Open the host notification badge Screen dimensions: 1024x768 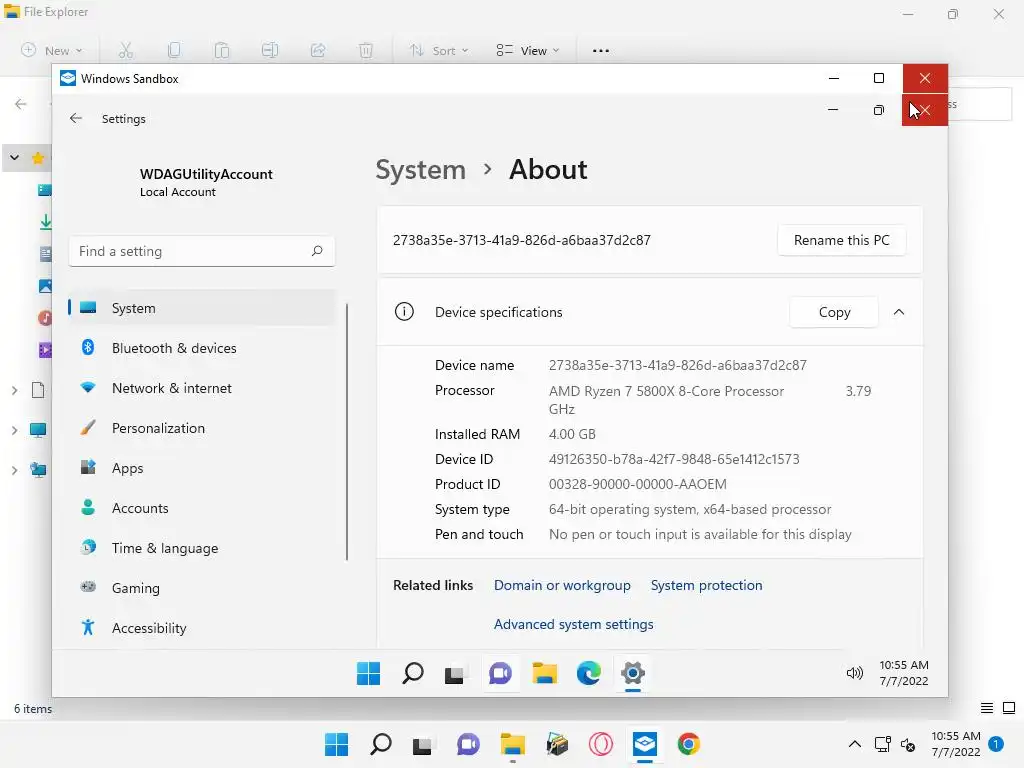point(996,744)
